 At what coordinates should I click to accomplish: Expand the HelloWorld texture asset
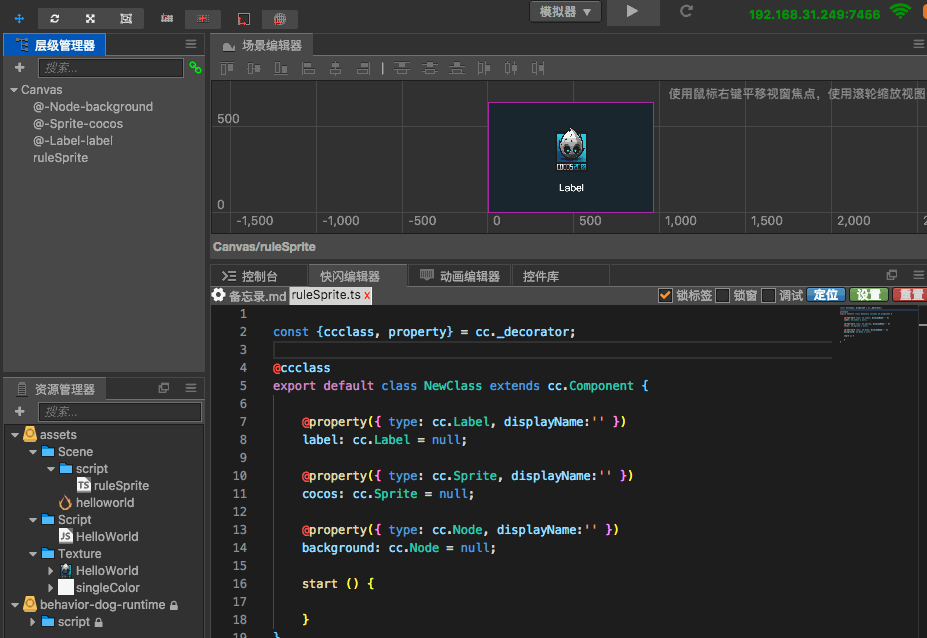tap(51, 570)
